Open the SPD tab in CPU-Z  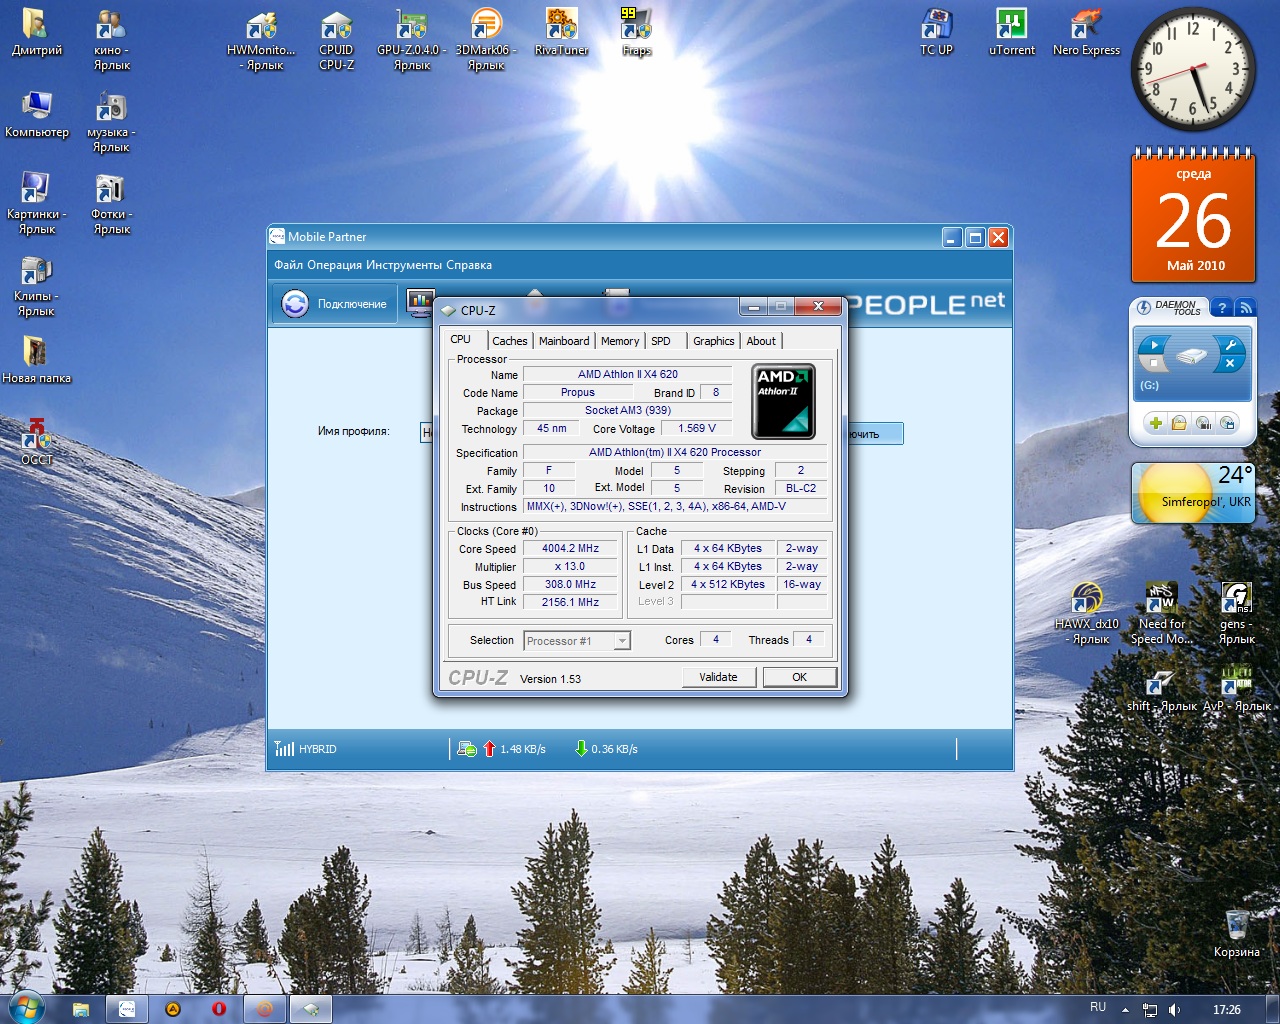(x=661, y=341)
